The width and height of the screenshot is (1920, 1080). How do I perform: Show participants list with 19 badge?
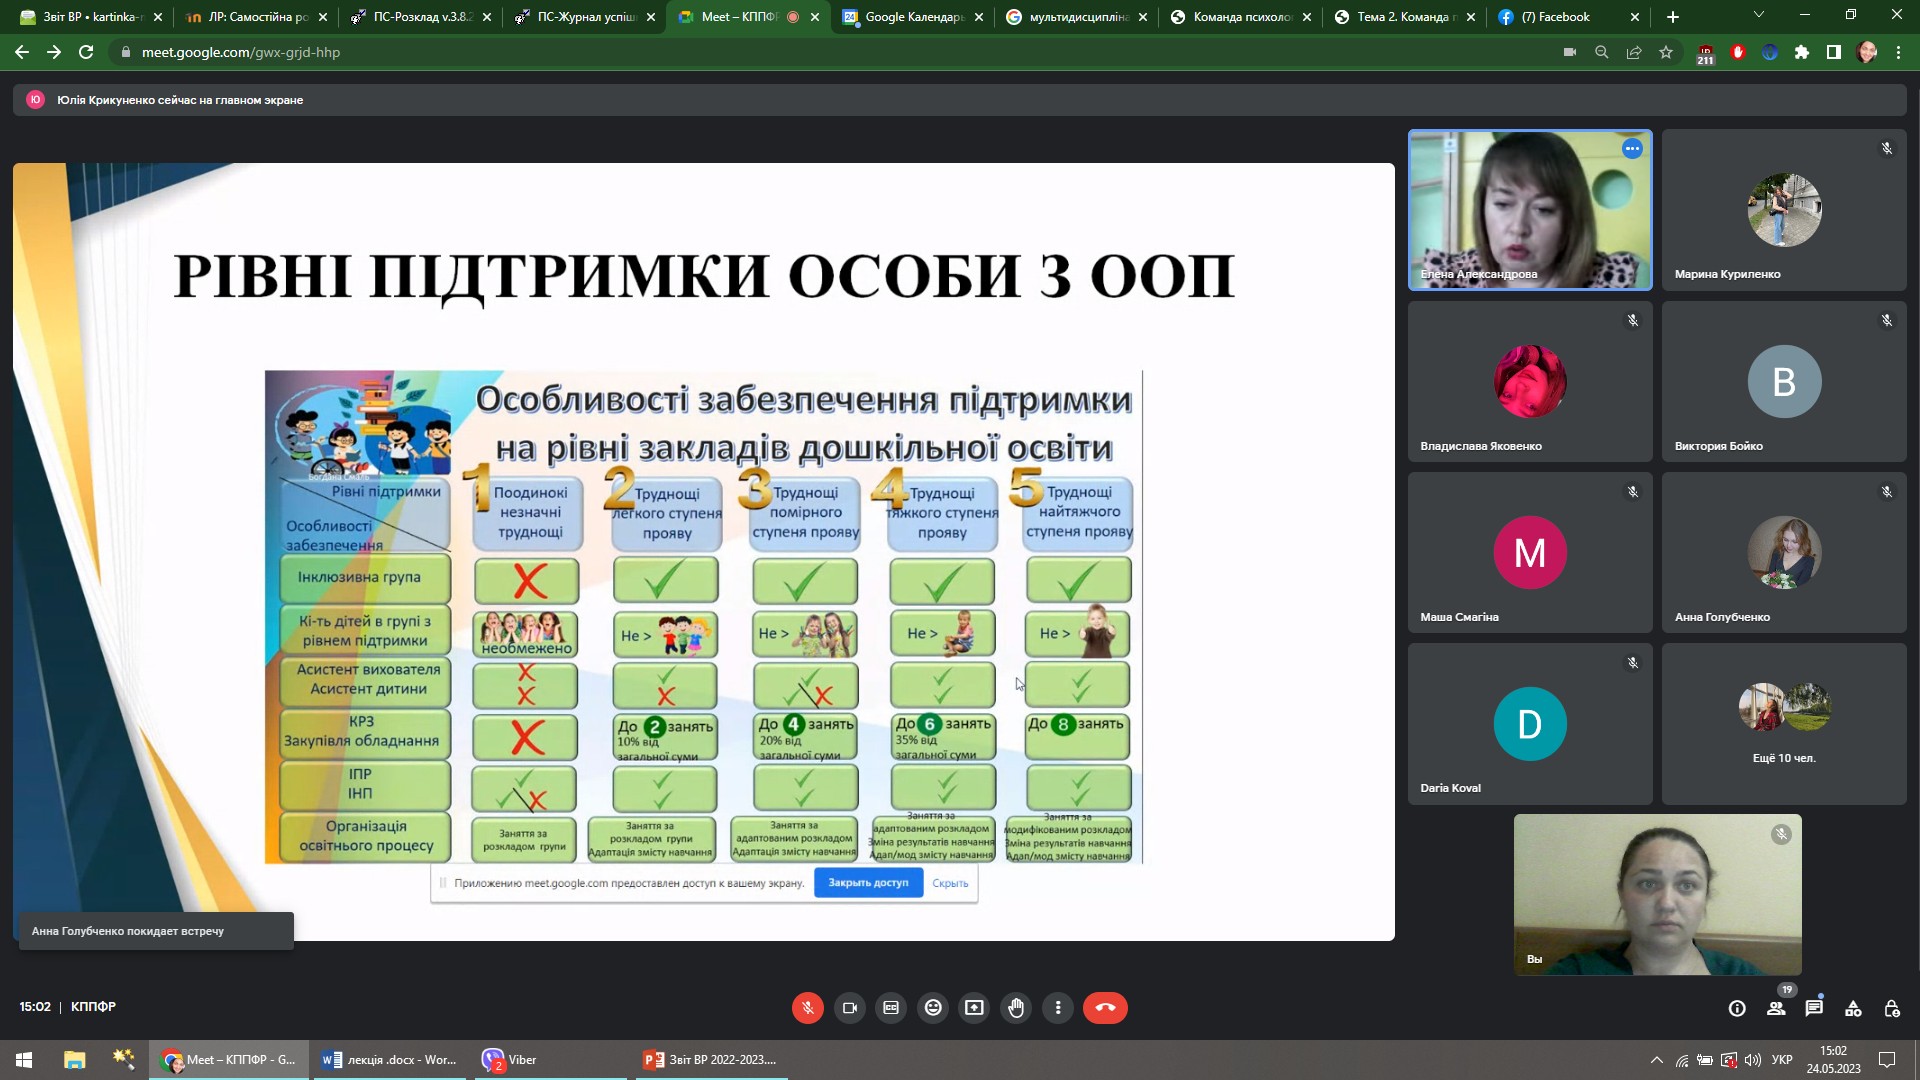[x=1776, y=1009]
